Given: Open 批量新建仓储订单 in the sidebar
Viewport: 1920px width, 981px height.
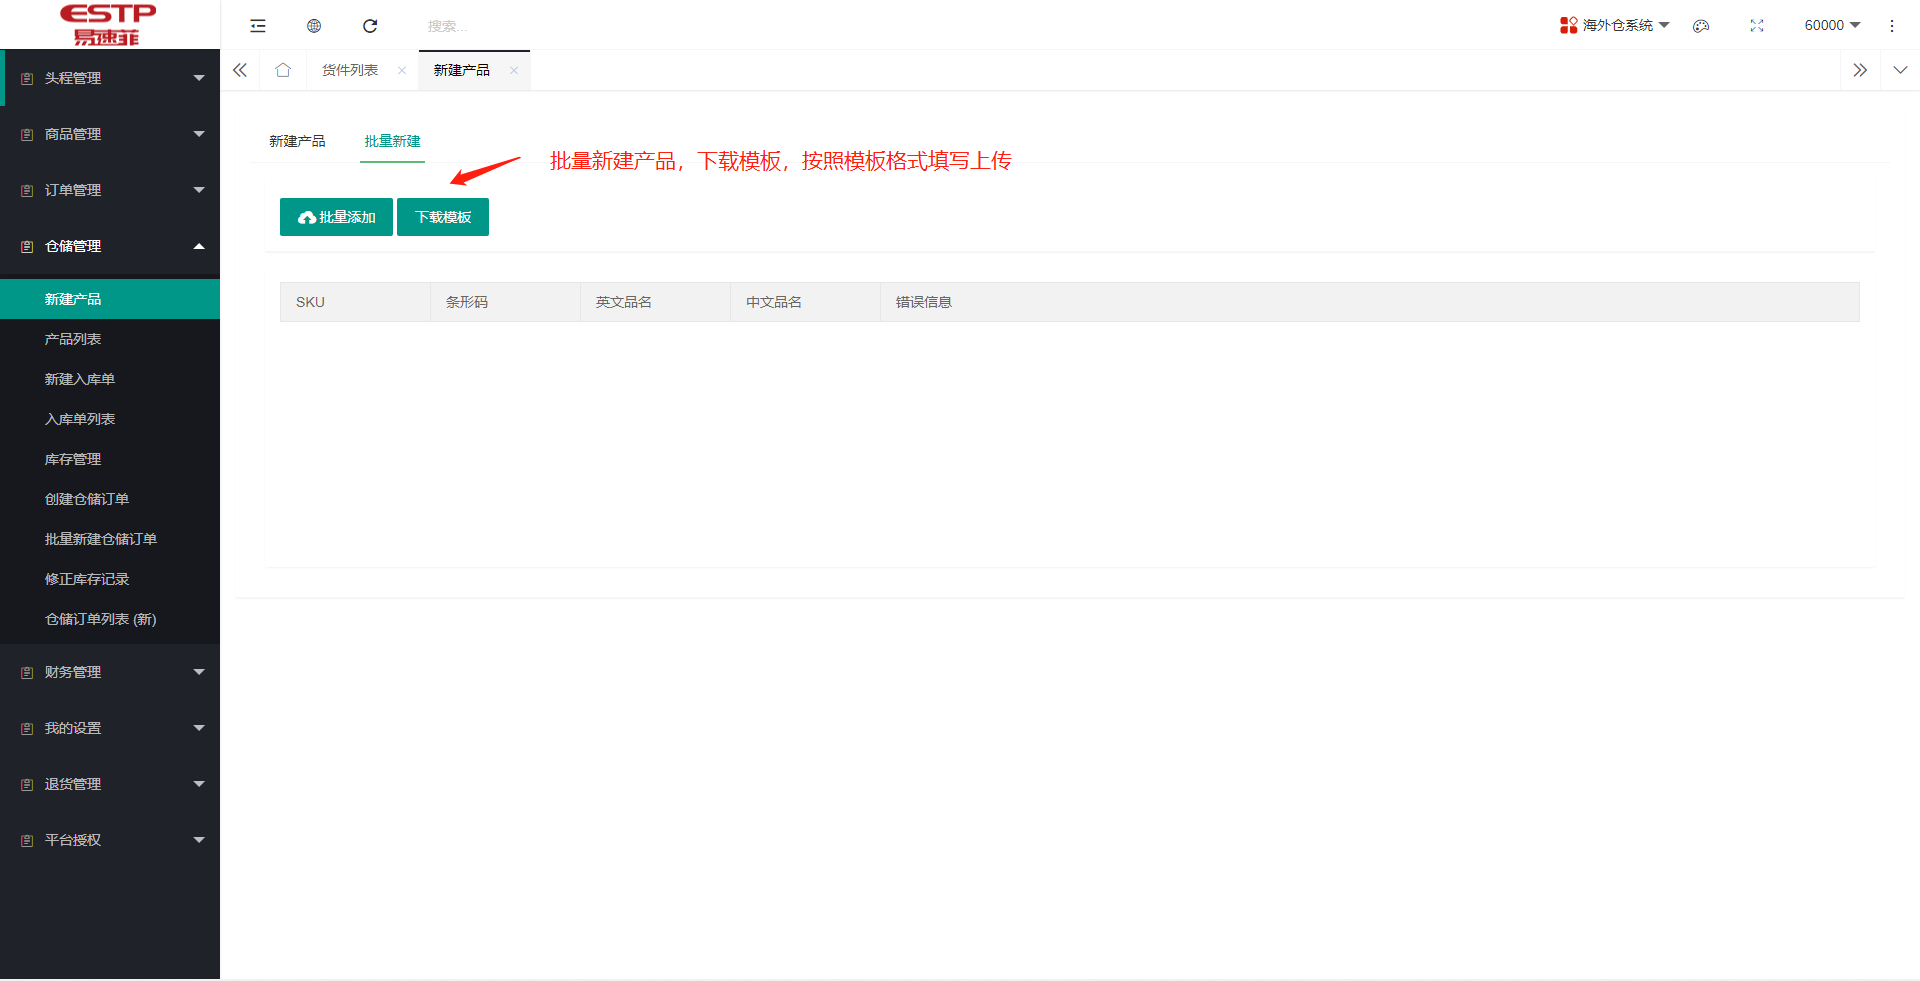Looking at the screenshot, I should 110,539.
